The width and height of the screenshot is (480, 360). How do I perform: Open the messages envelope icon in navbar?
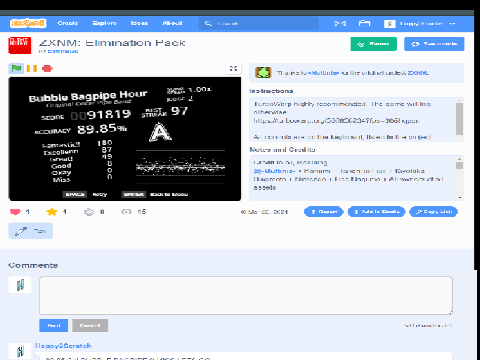[x=340, y=23]
